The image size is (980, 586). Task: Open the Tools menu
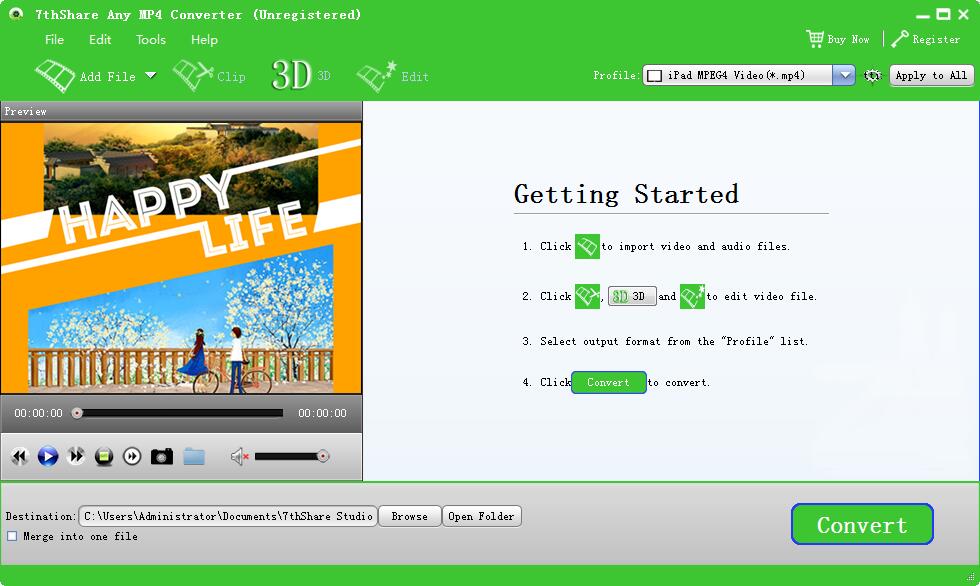pyautogui.click(x=149, y=40)
